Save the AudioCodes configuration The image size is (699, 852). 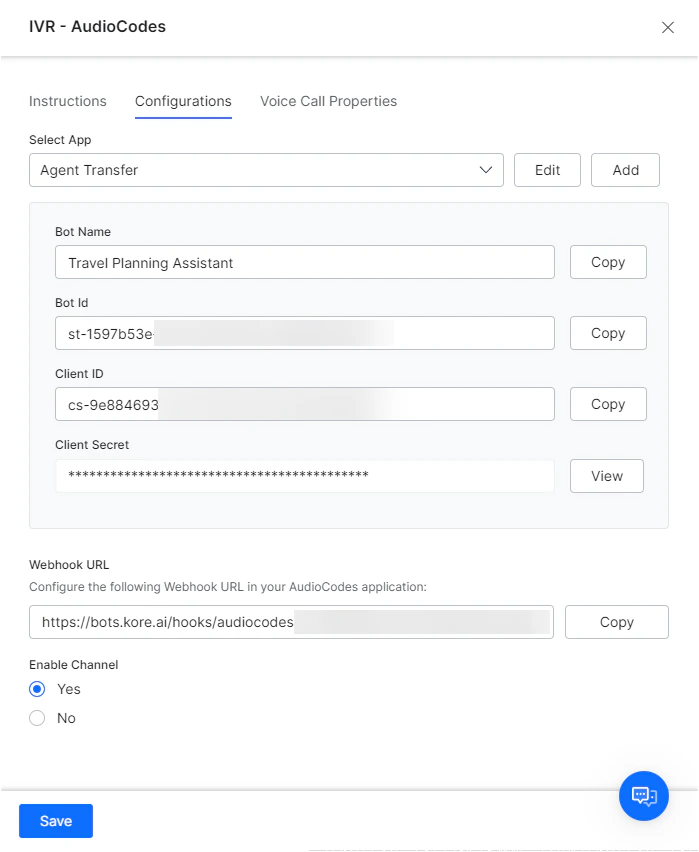click(55, 820)
